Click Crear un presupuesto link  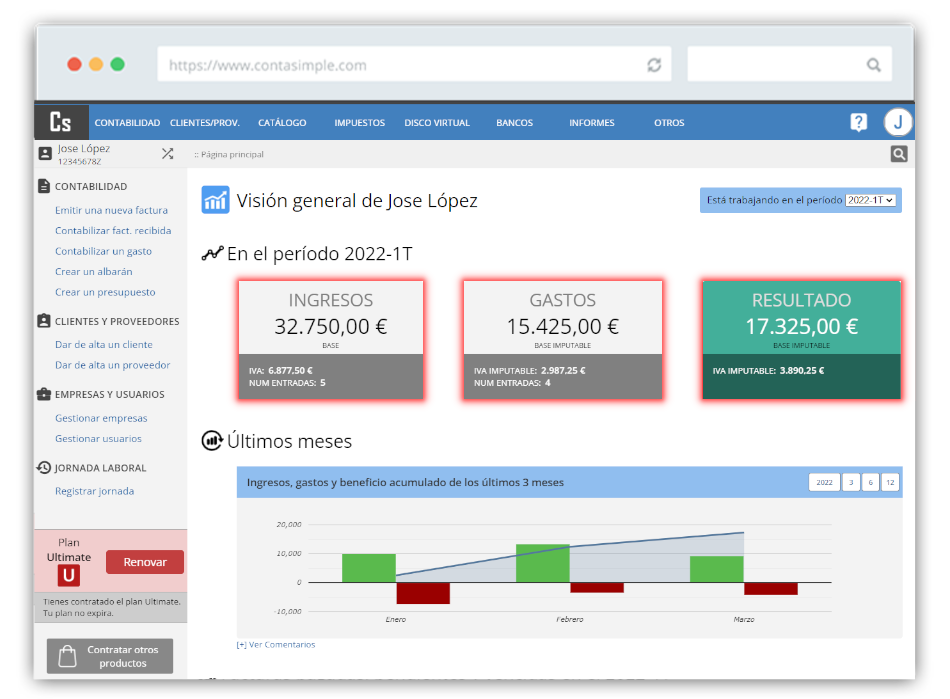[x=105, y=292]
